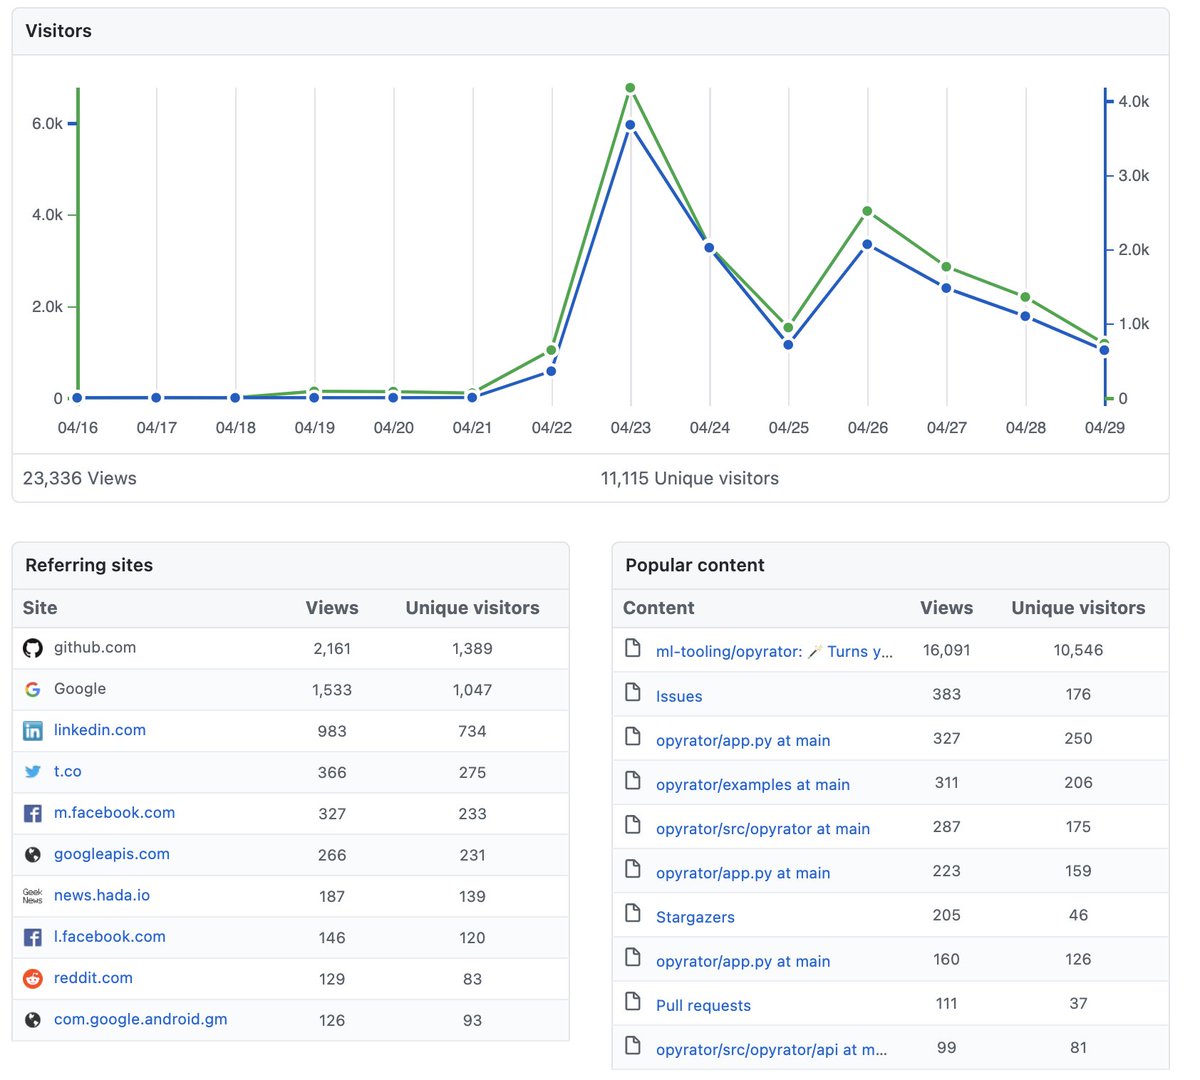
Task: Click the Reddit icon next to reddit.com
Action: [x=33, y=979]
